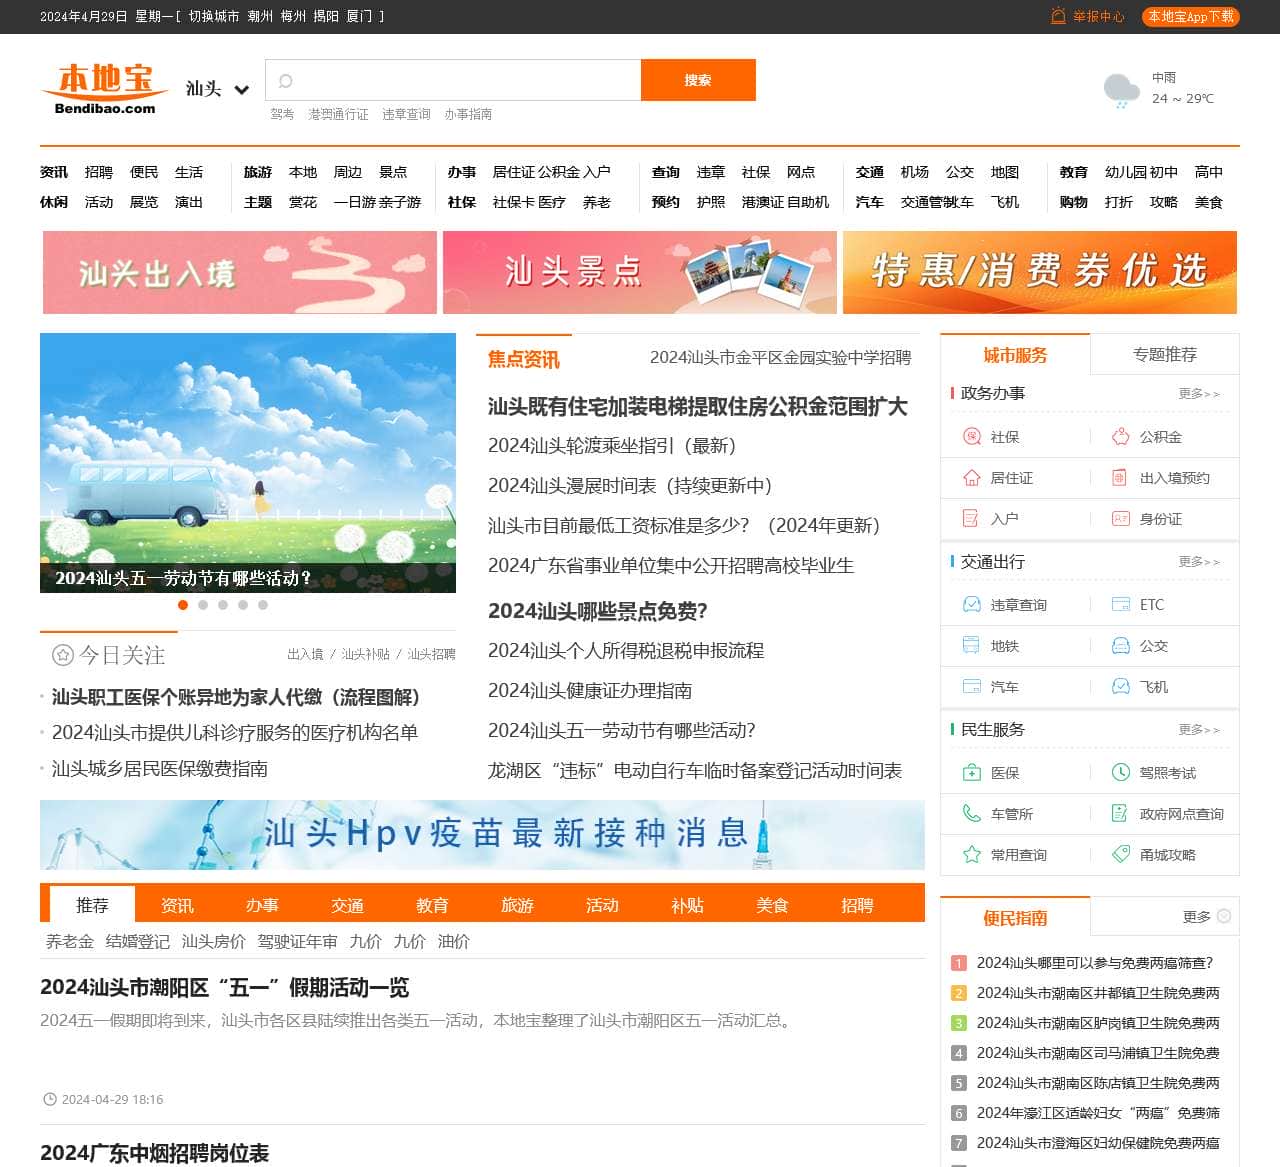Expand the 汕头 city selector dropdown
Viewport: 1280px width, 1167px height.
pyautogui.click(x=241, y=89)
